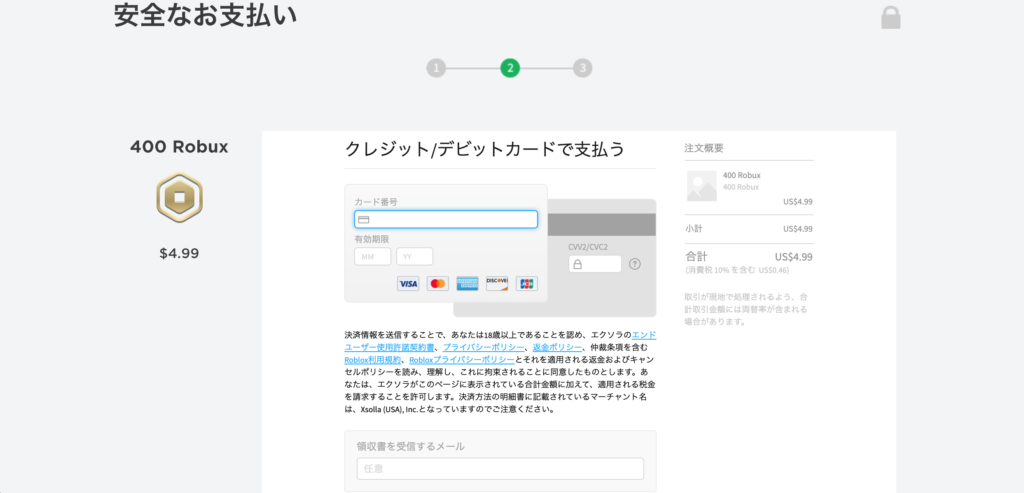The height and width of the screenshot is (493, 1024).
Task: Select the active step 2 indicator
Action: 510,68
